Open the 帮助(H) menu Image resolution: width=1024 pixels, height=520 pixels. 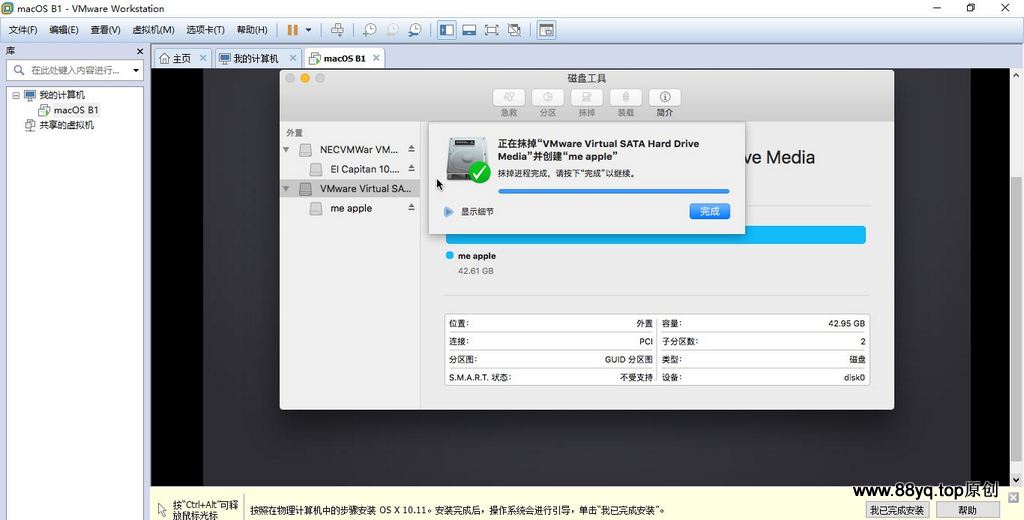tap(251, 30)
